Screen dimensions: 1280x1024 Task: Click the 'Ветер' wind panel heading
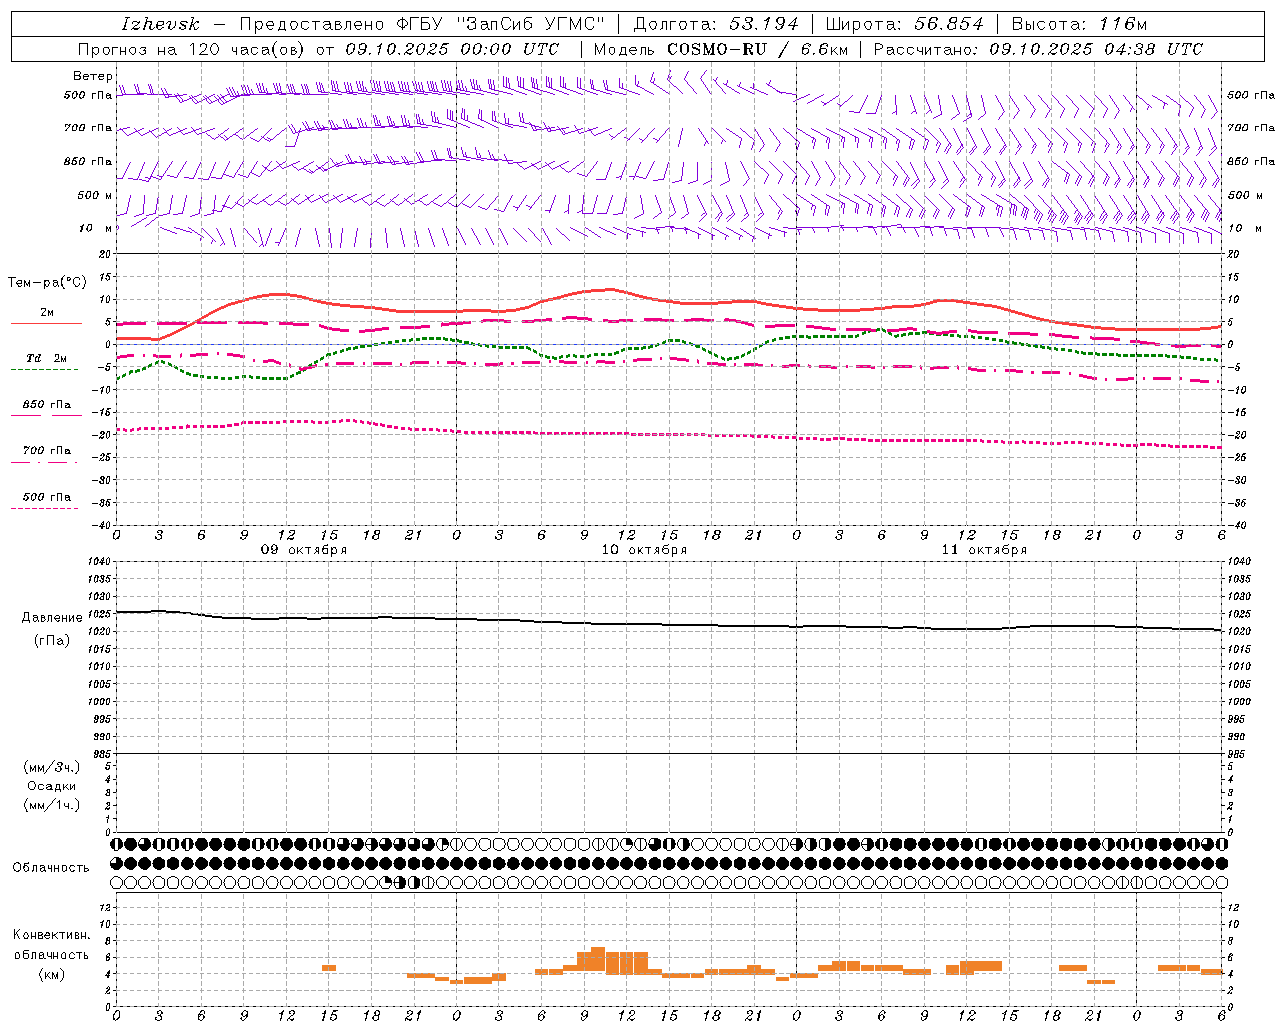(x=93, y=76)
